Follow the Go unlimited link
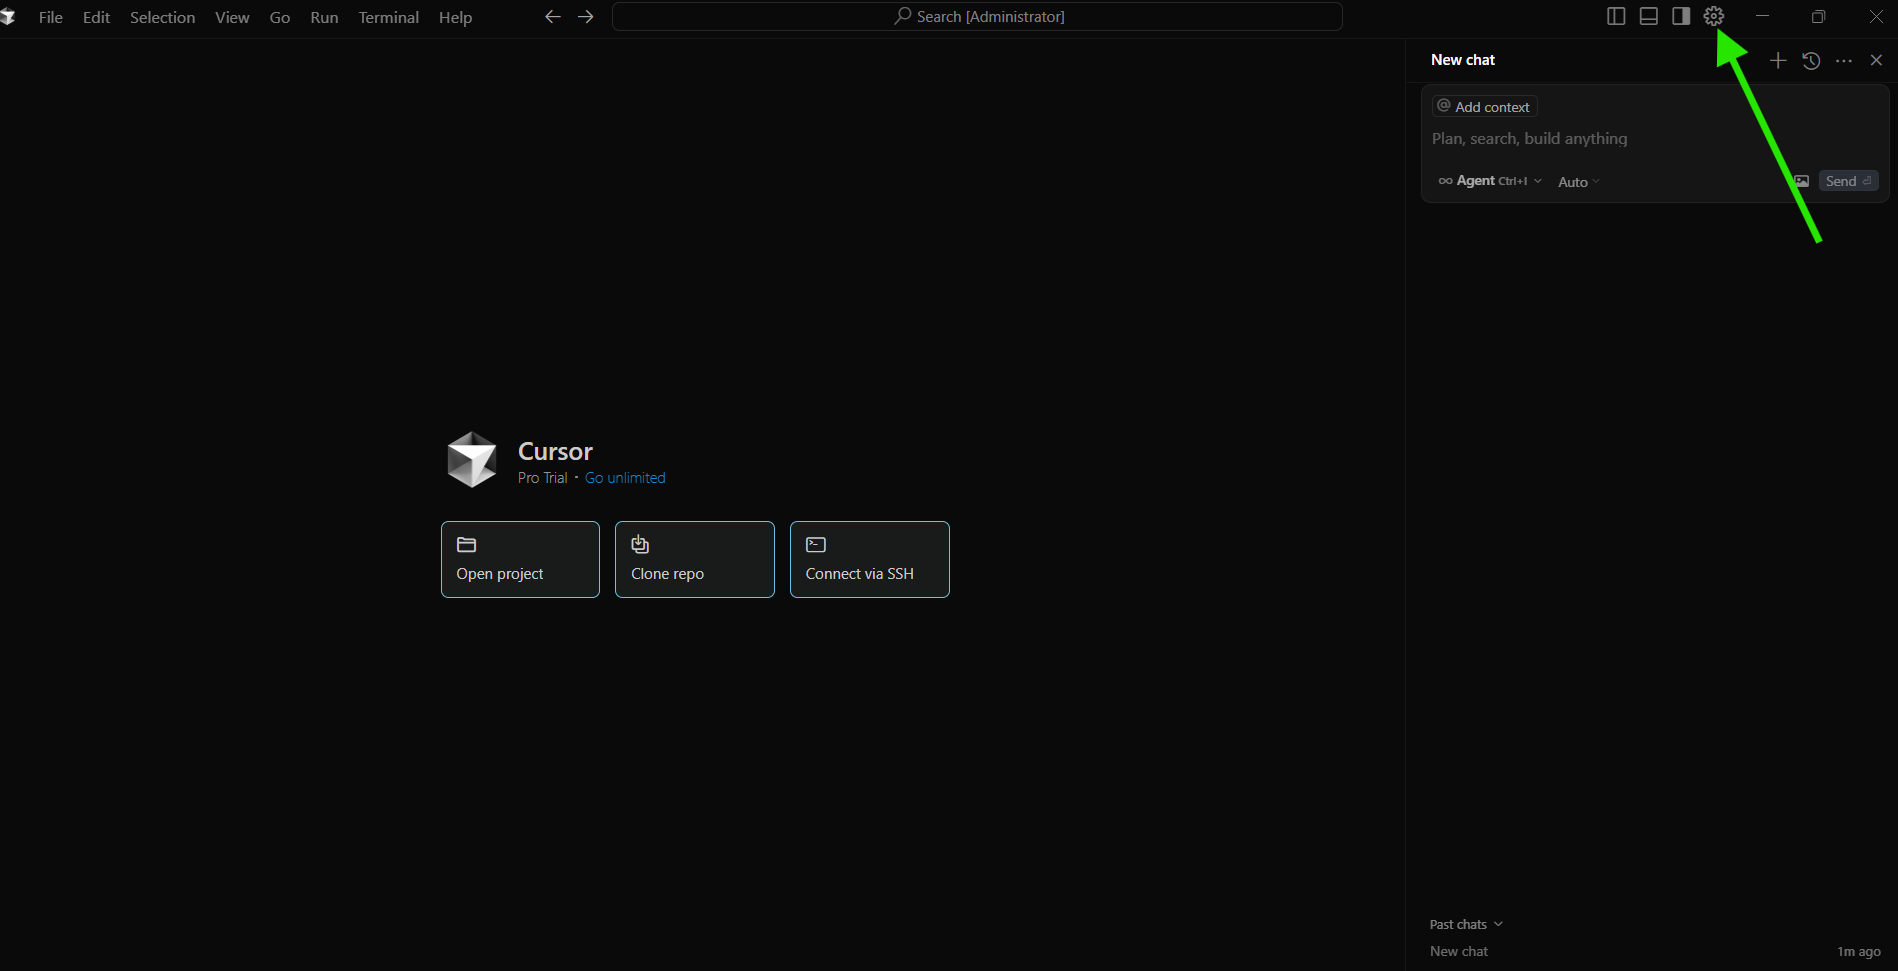 coord(625,478)
